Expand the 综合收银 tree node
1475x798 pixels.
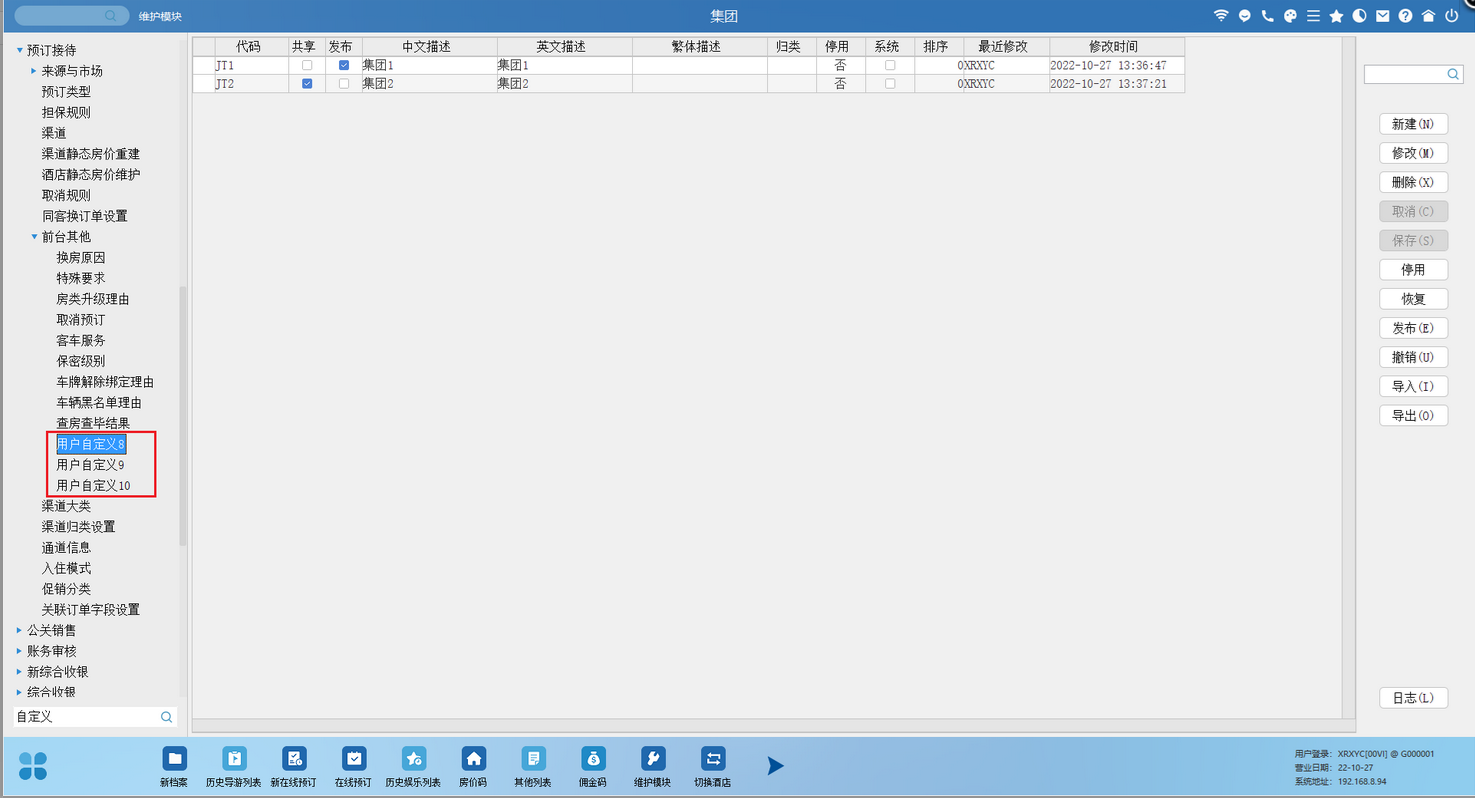click(x=19, y=692)
